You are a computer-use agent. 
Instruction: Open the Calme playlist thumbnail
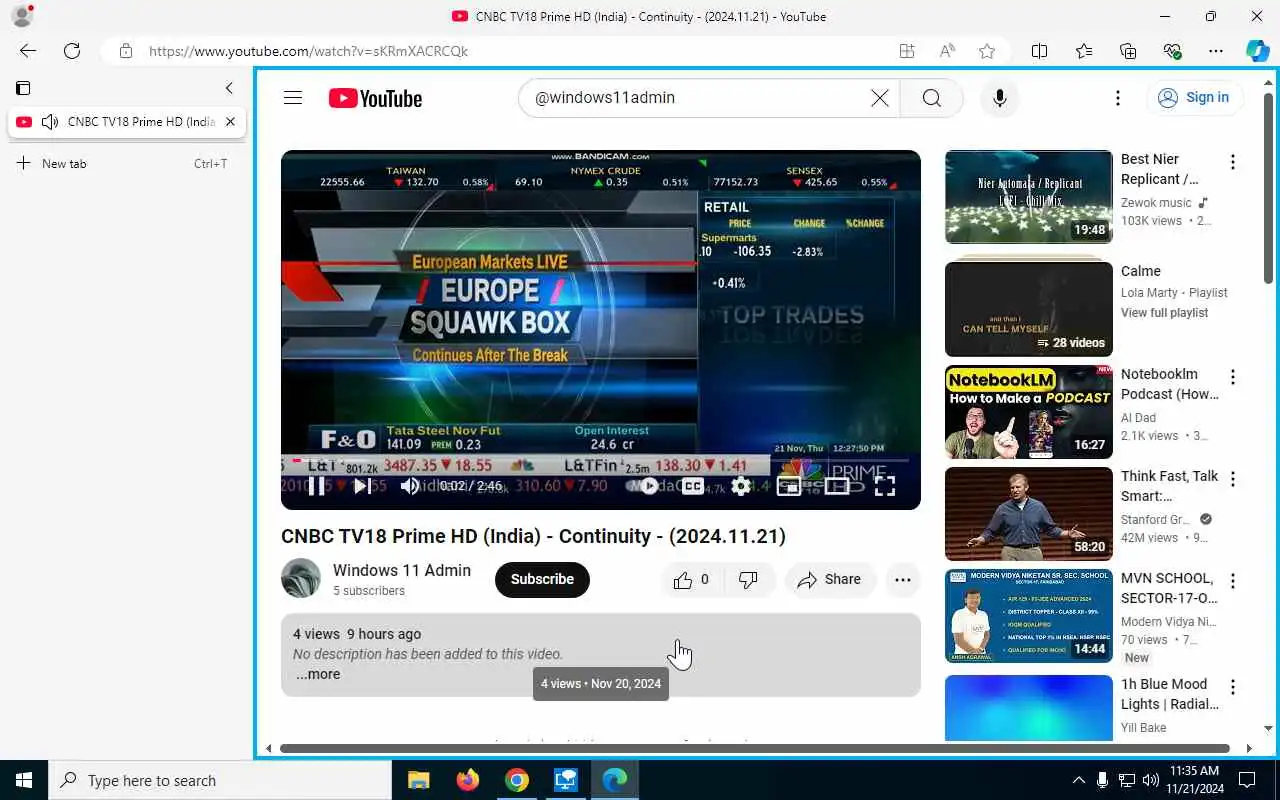(1028, 309)
